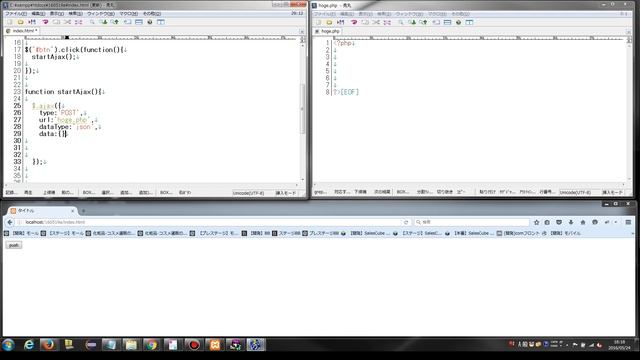
Task: Click the push button on the page
Action: pos(14,245)
